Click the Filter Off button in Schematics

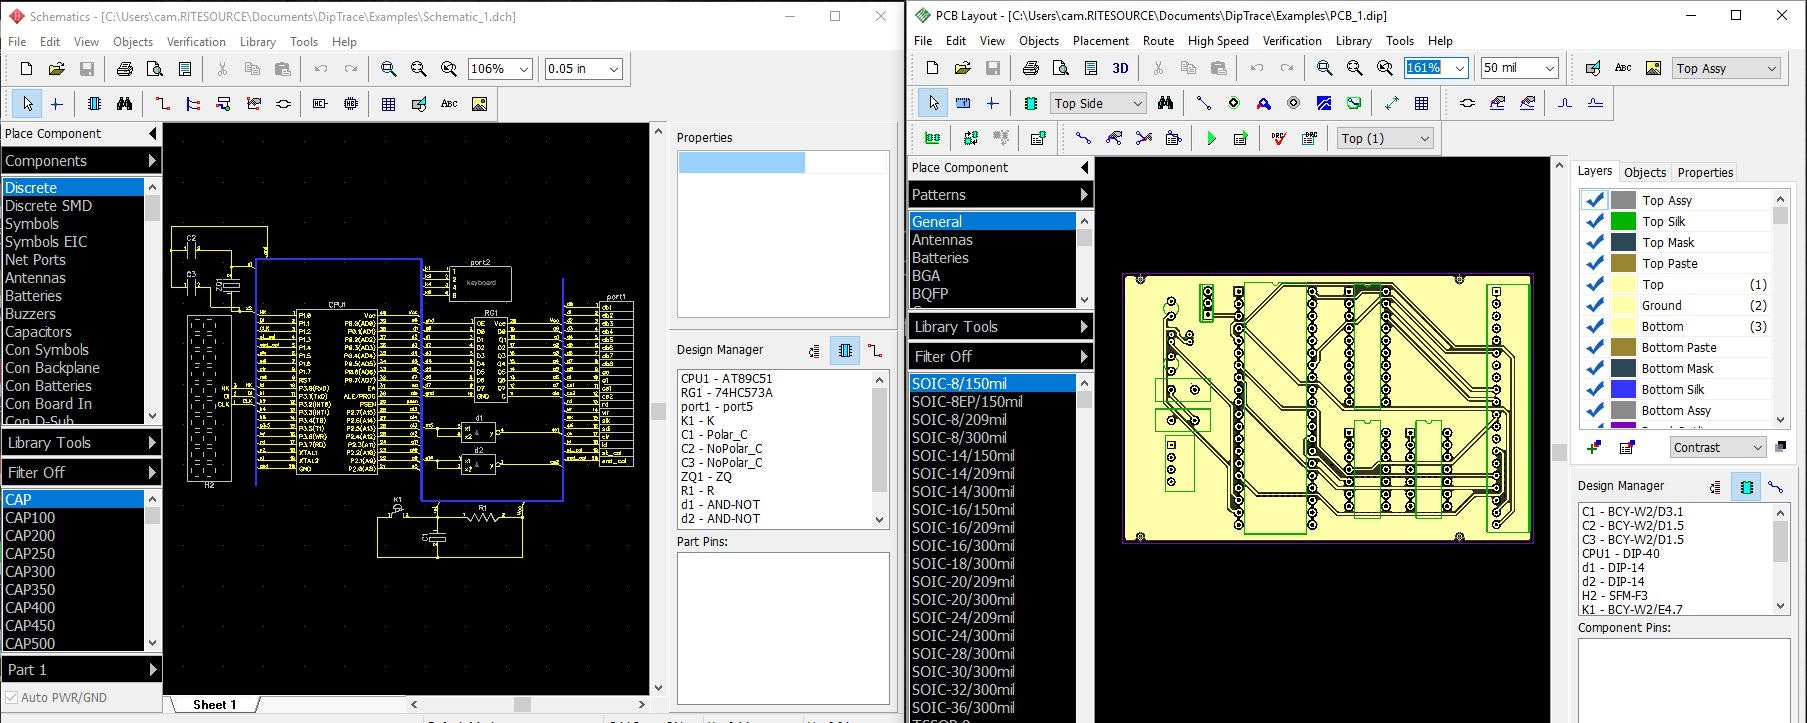click(x=80, y=473)
